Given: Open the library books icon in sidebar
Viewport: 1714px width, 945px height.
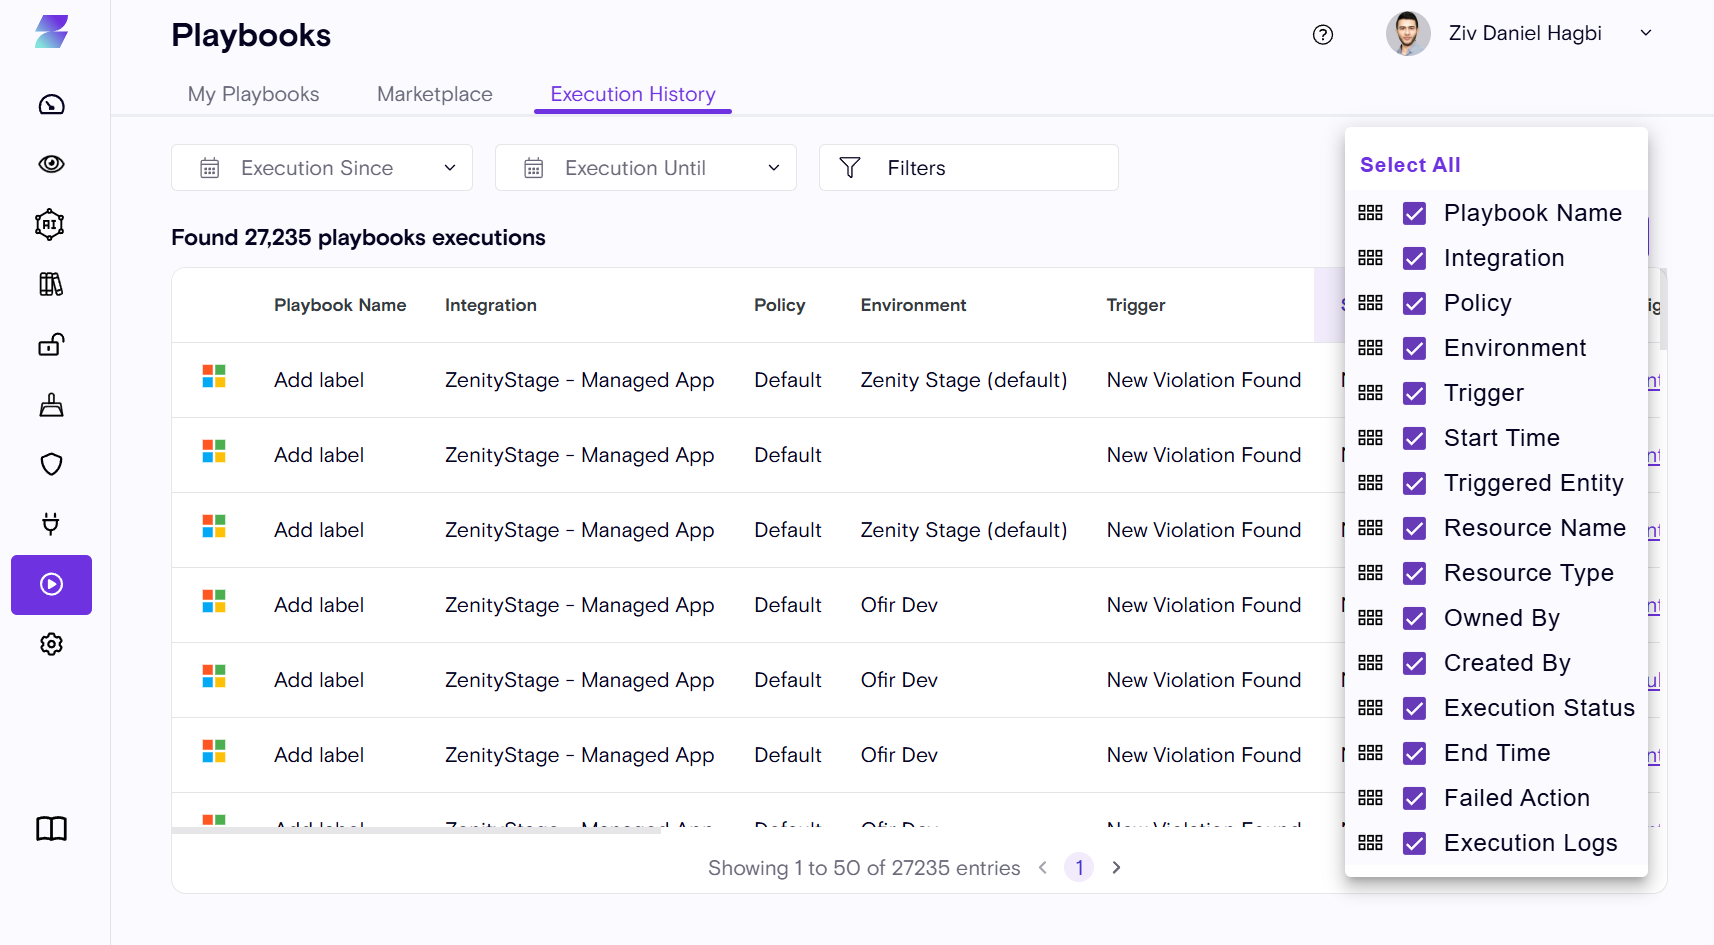Looking at the screenshot, I should pyautogui.click(x=51, y=285).
